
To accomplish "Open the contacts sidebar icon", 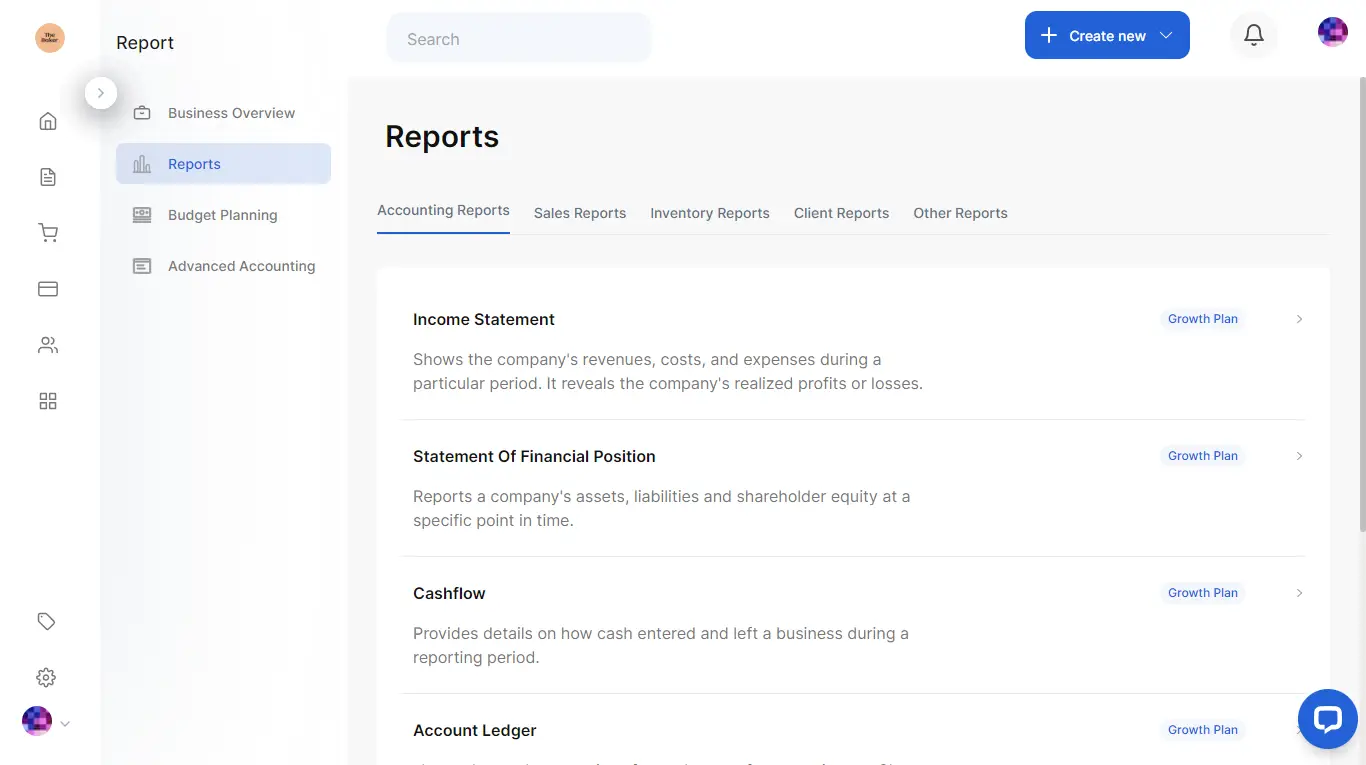I will [47, 344].
